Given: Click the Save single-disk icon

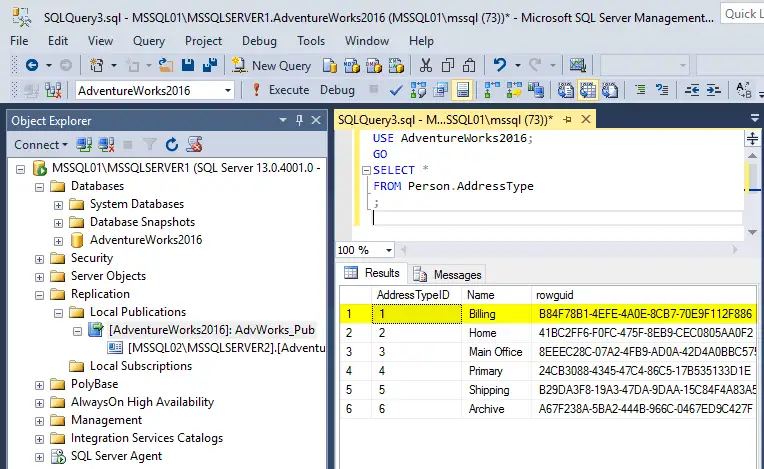Looking at the screenshot, I should click(188, 65).
